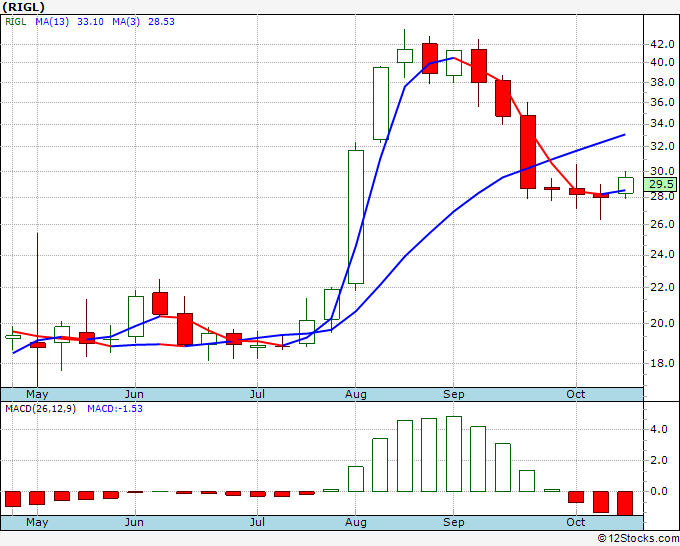Click the tallest green candle in early August
Image resolution: width=680 pixels, height=546 pixels.
[x=356, y=215]
